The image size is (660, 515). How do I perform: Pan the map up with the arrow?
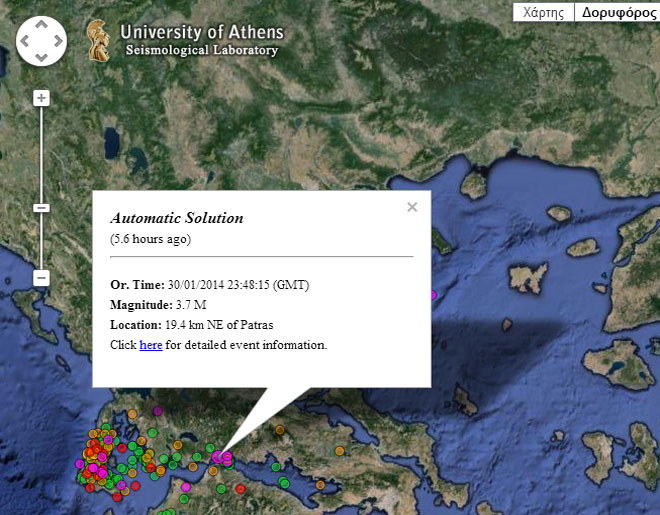41,26
